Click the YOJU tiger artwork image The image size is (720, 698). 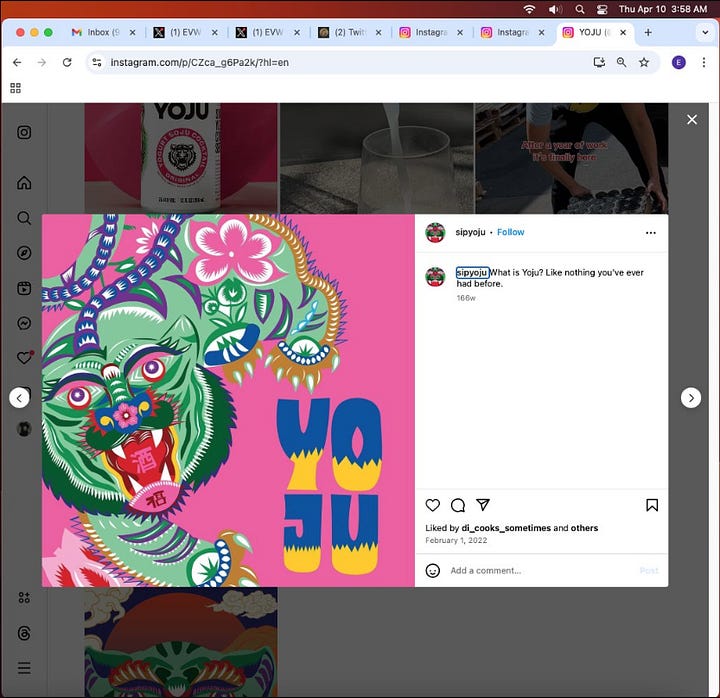[x=228, y=400]
